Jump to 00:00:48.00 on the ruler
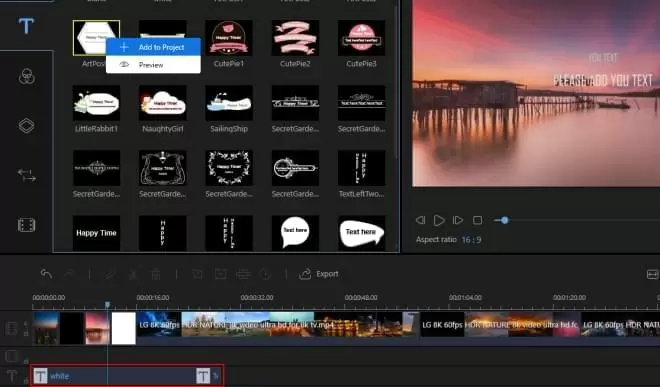The image size is (660, 387). point(361,297)
